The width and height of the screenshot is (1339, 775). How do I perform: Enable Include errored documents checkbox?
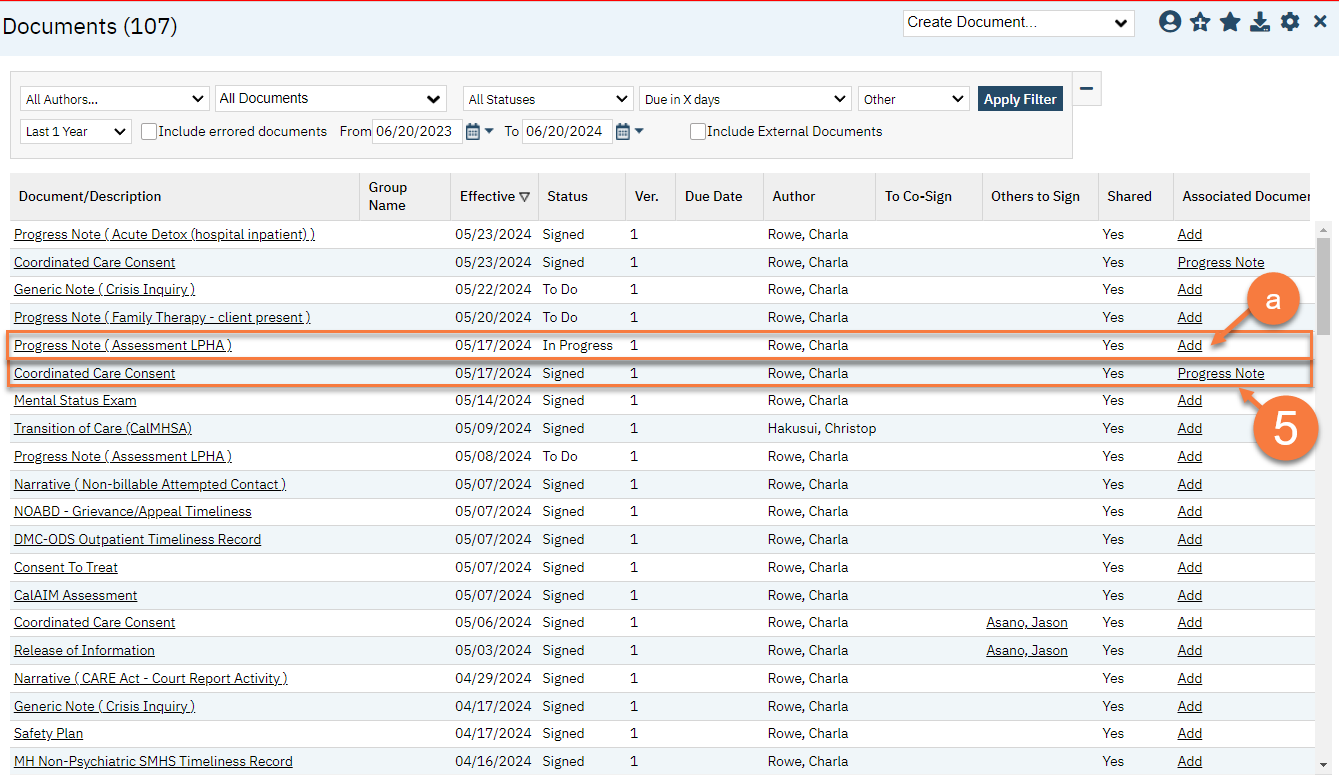tap(149, 131)
